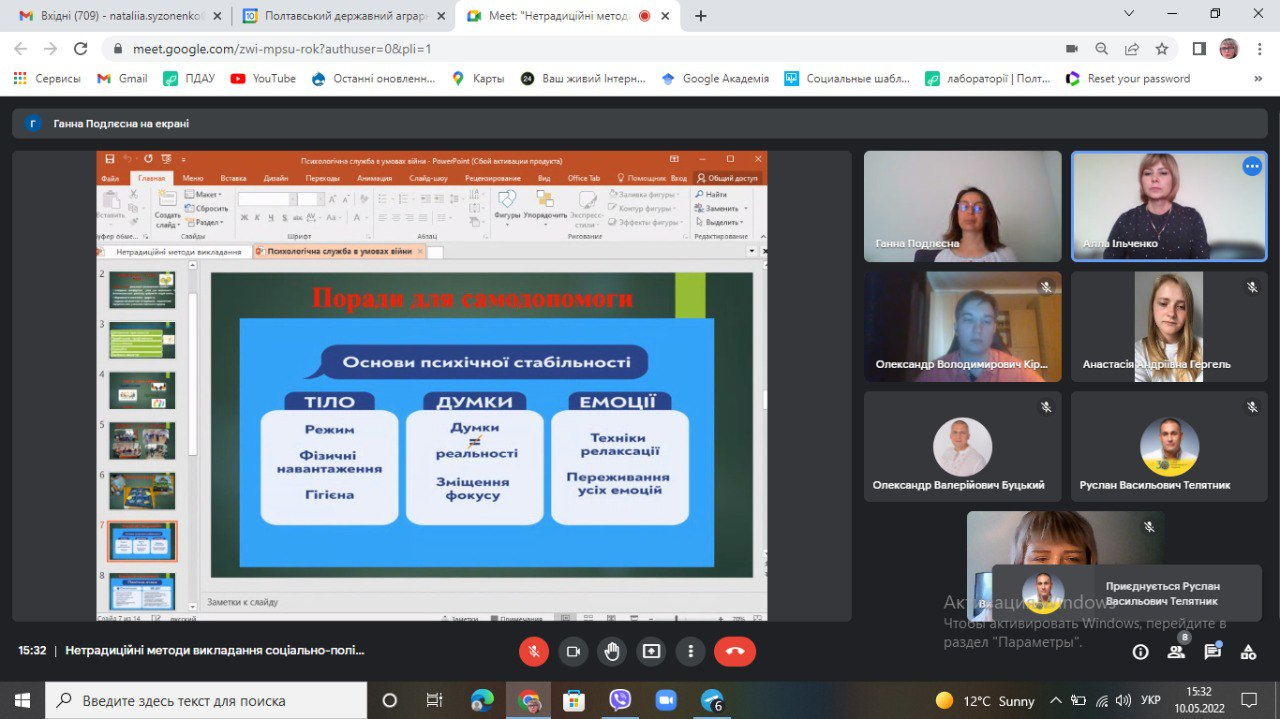Open the Дизайн tab in shared PowerPoint
The image size is (1280, 719).
(x=276, y=178)
